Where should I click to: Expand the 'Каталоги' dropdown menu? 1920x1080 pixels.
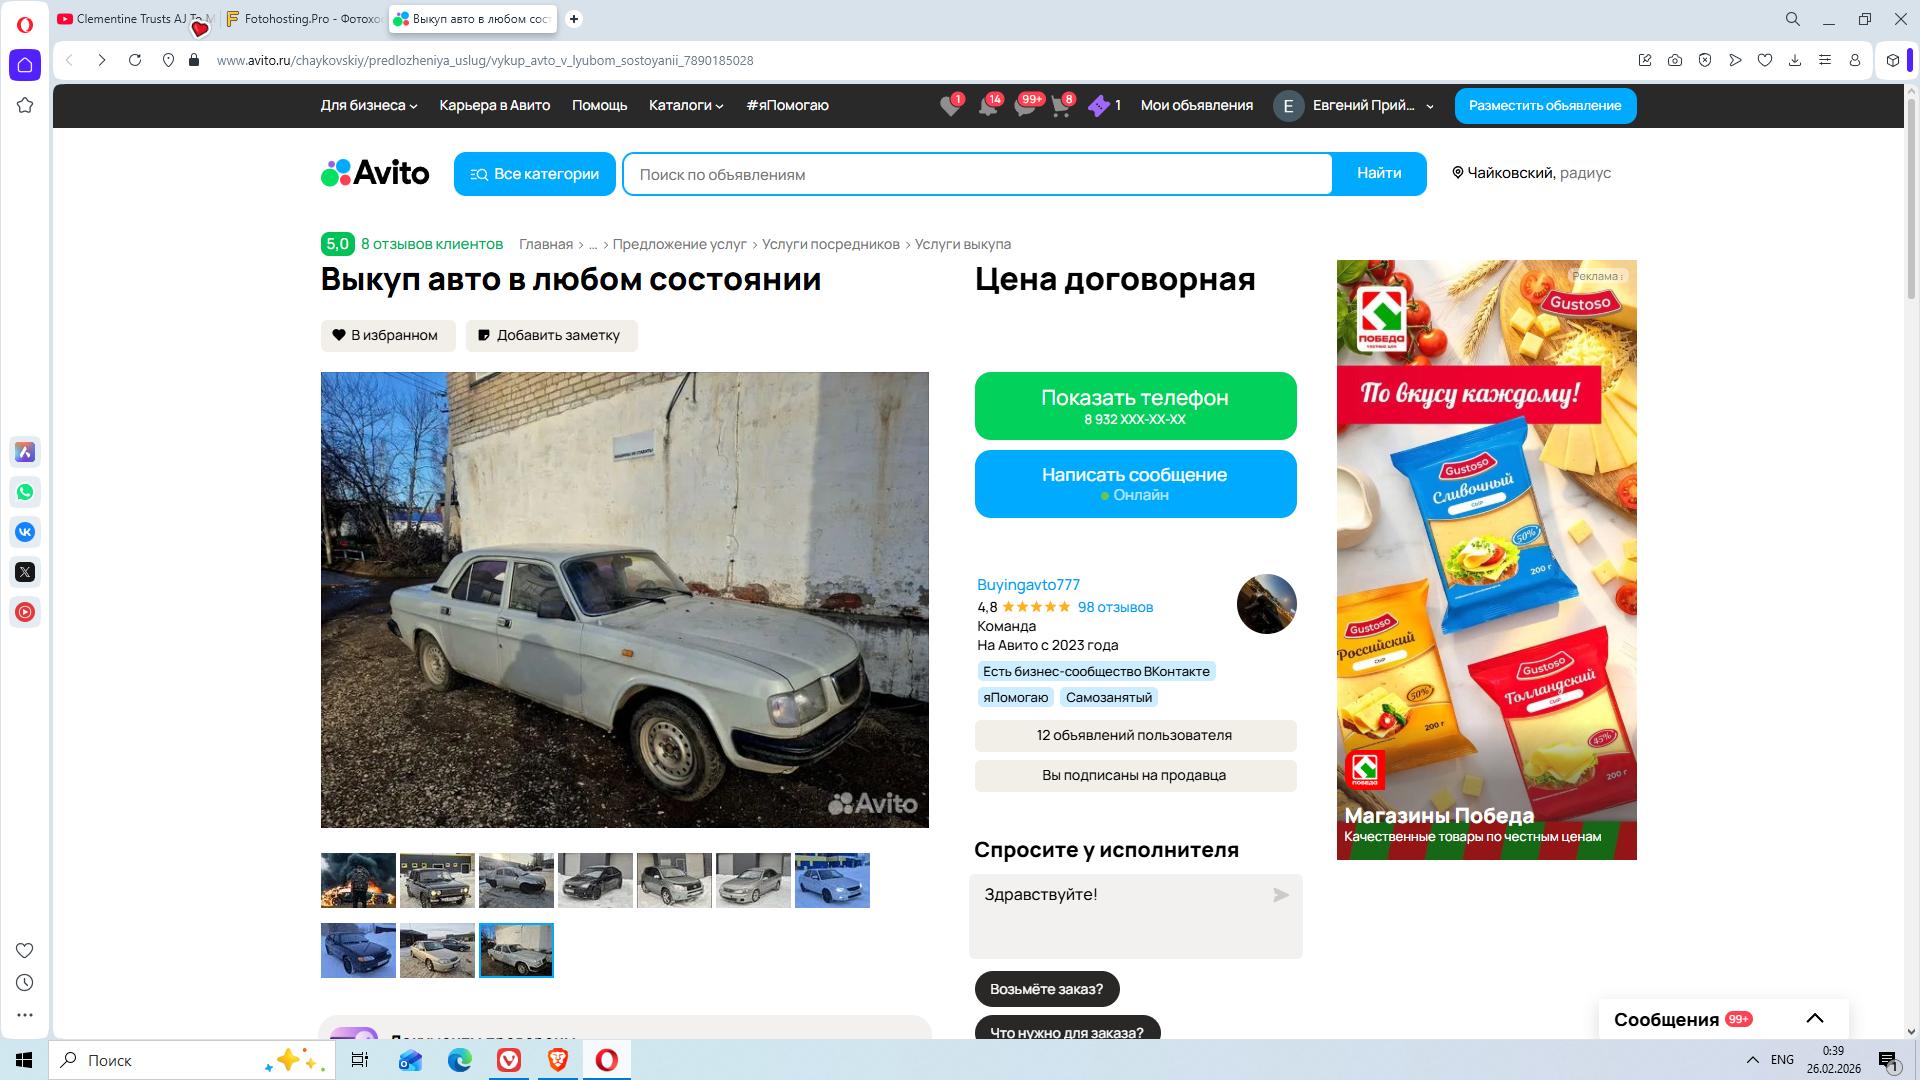pyautogui.click(x=685, y=105)
